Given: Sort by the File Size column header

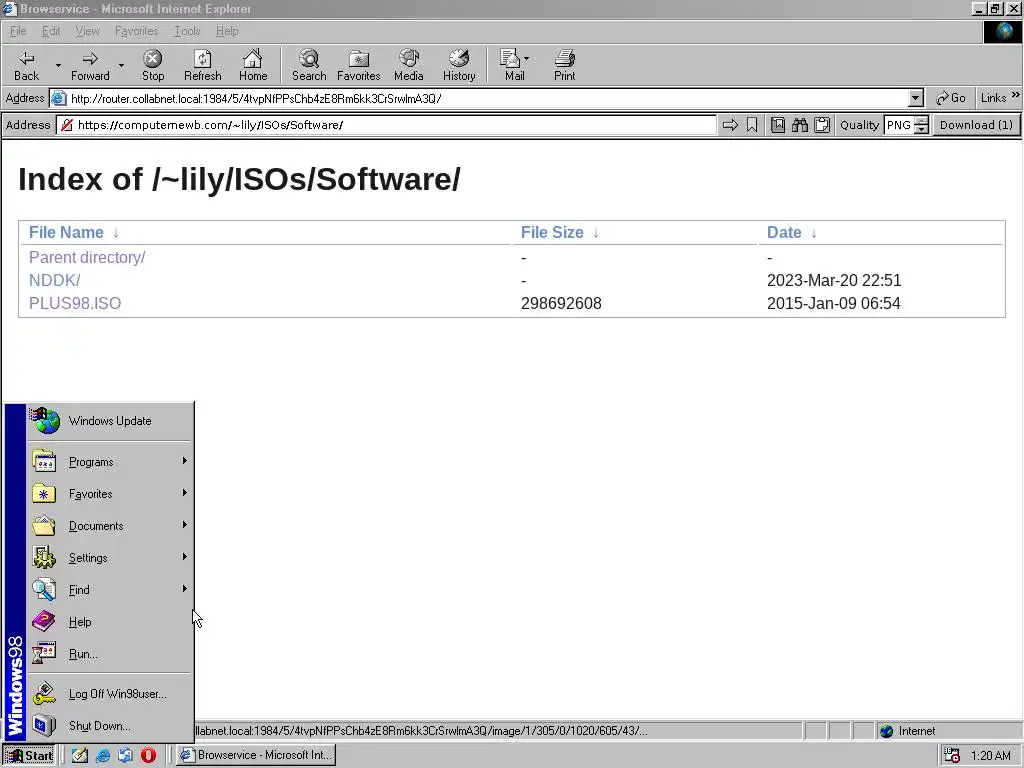Looking at the screenshot, I should click(x=552, y=232).
